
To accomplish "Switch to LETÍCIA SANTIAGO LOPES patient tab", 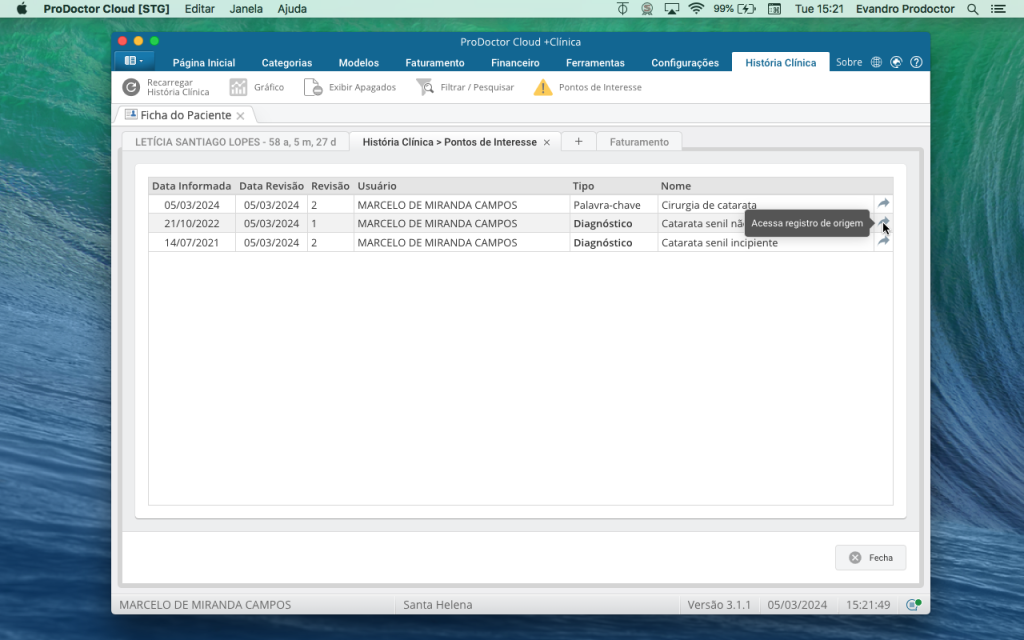I will click(x=236, y=142).
